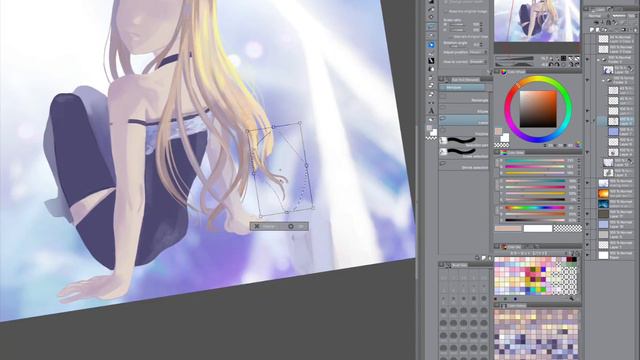Choose the Shrink selection sub tool
Image resolution: width=640 pixels, height=360 pixels.
464,165
